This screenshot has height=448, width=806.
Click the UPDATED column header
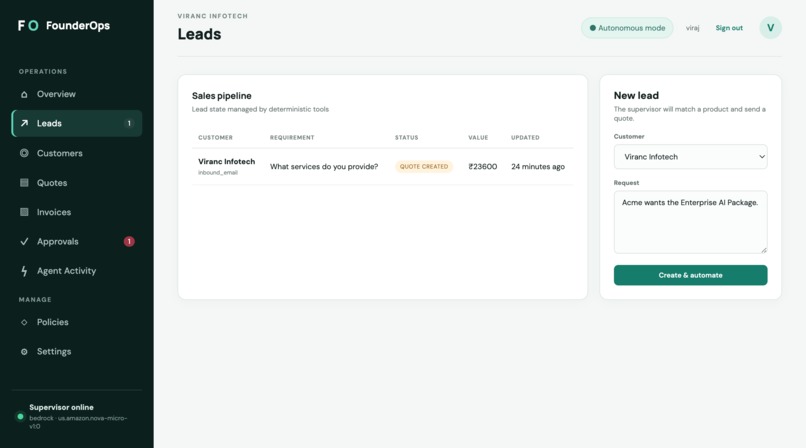[525, 138]
